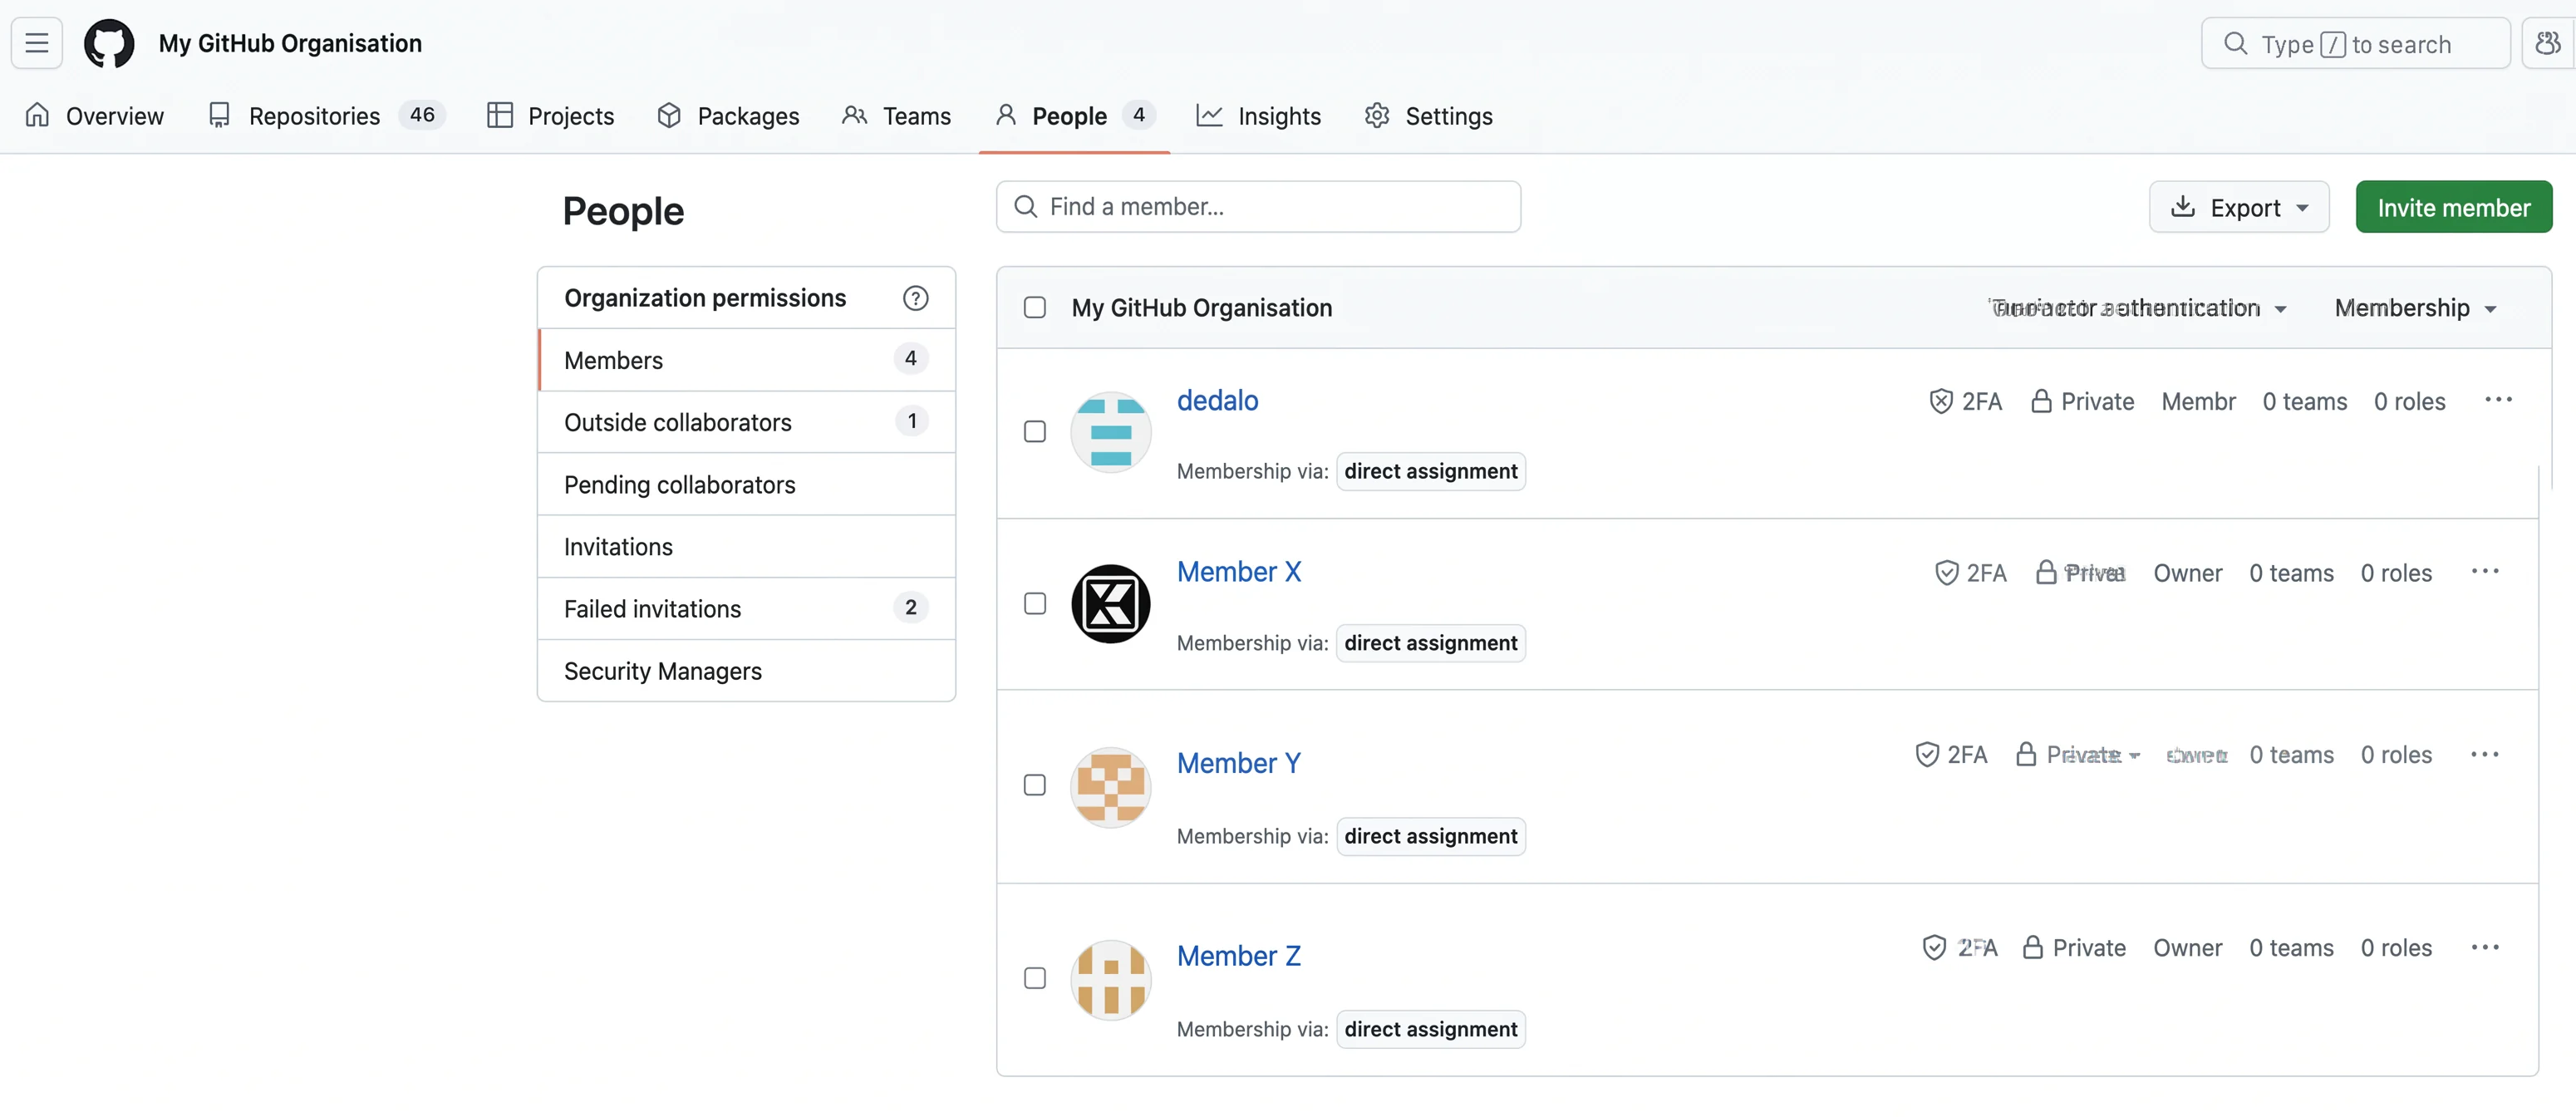
Task: Click the lock icon in Member X's row
Action: click(2046, 573)
